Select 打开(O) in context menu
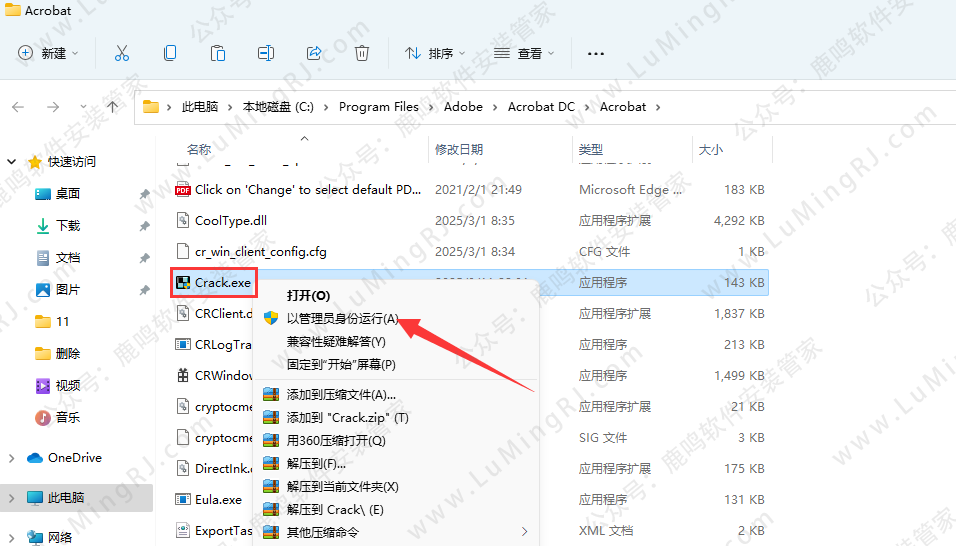This screenshot has height=546, width=956. pyautogui.click(x=309, y=296)
